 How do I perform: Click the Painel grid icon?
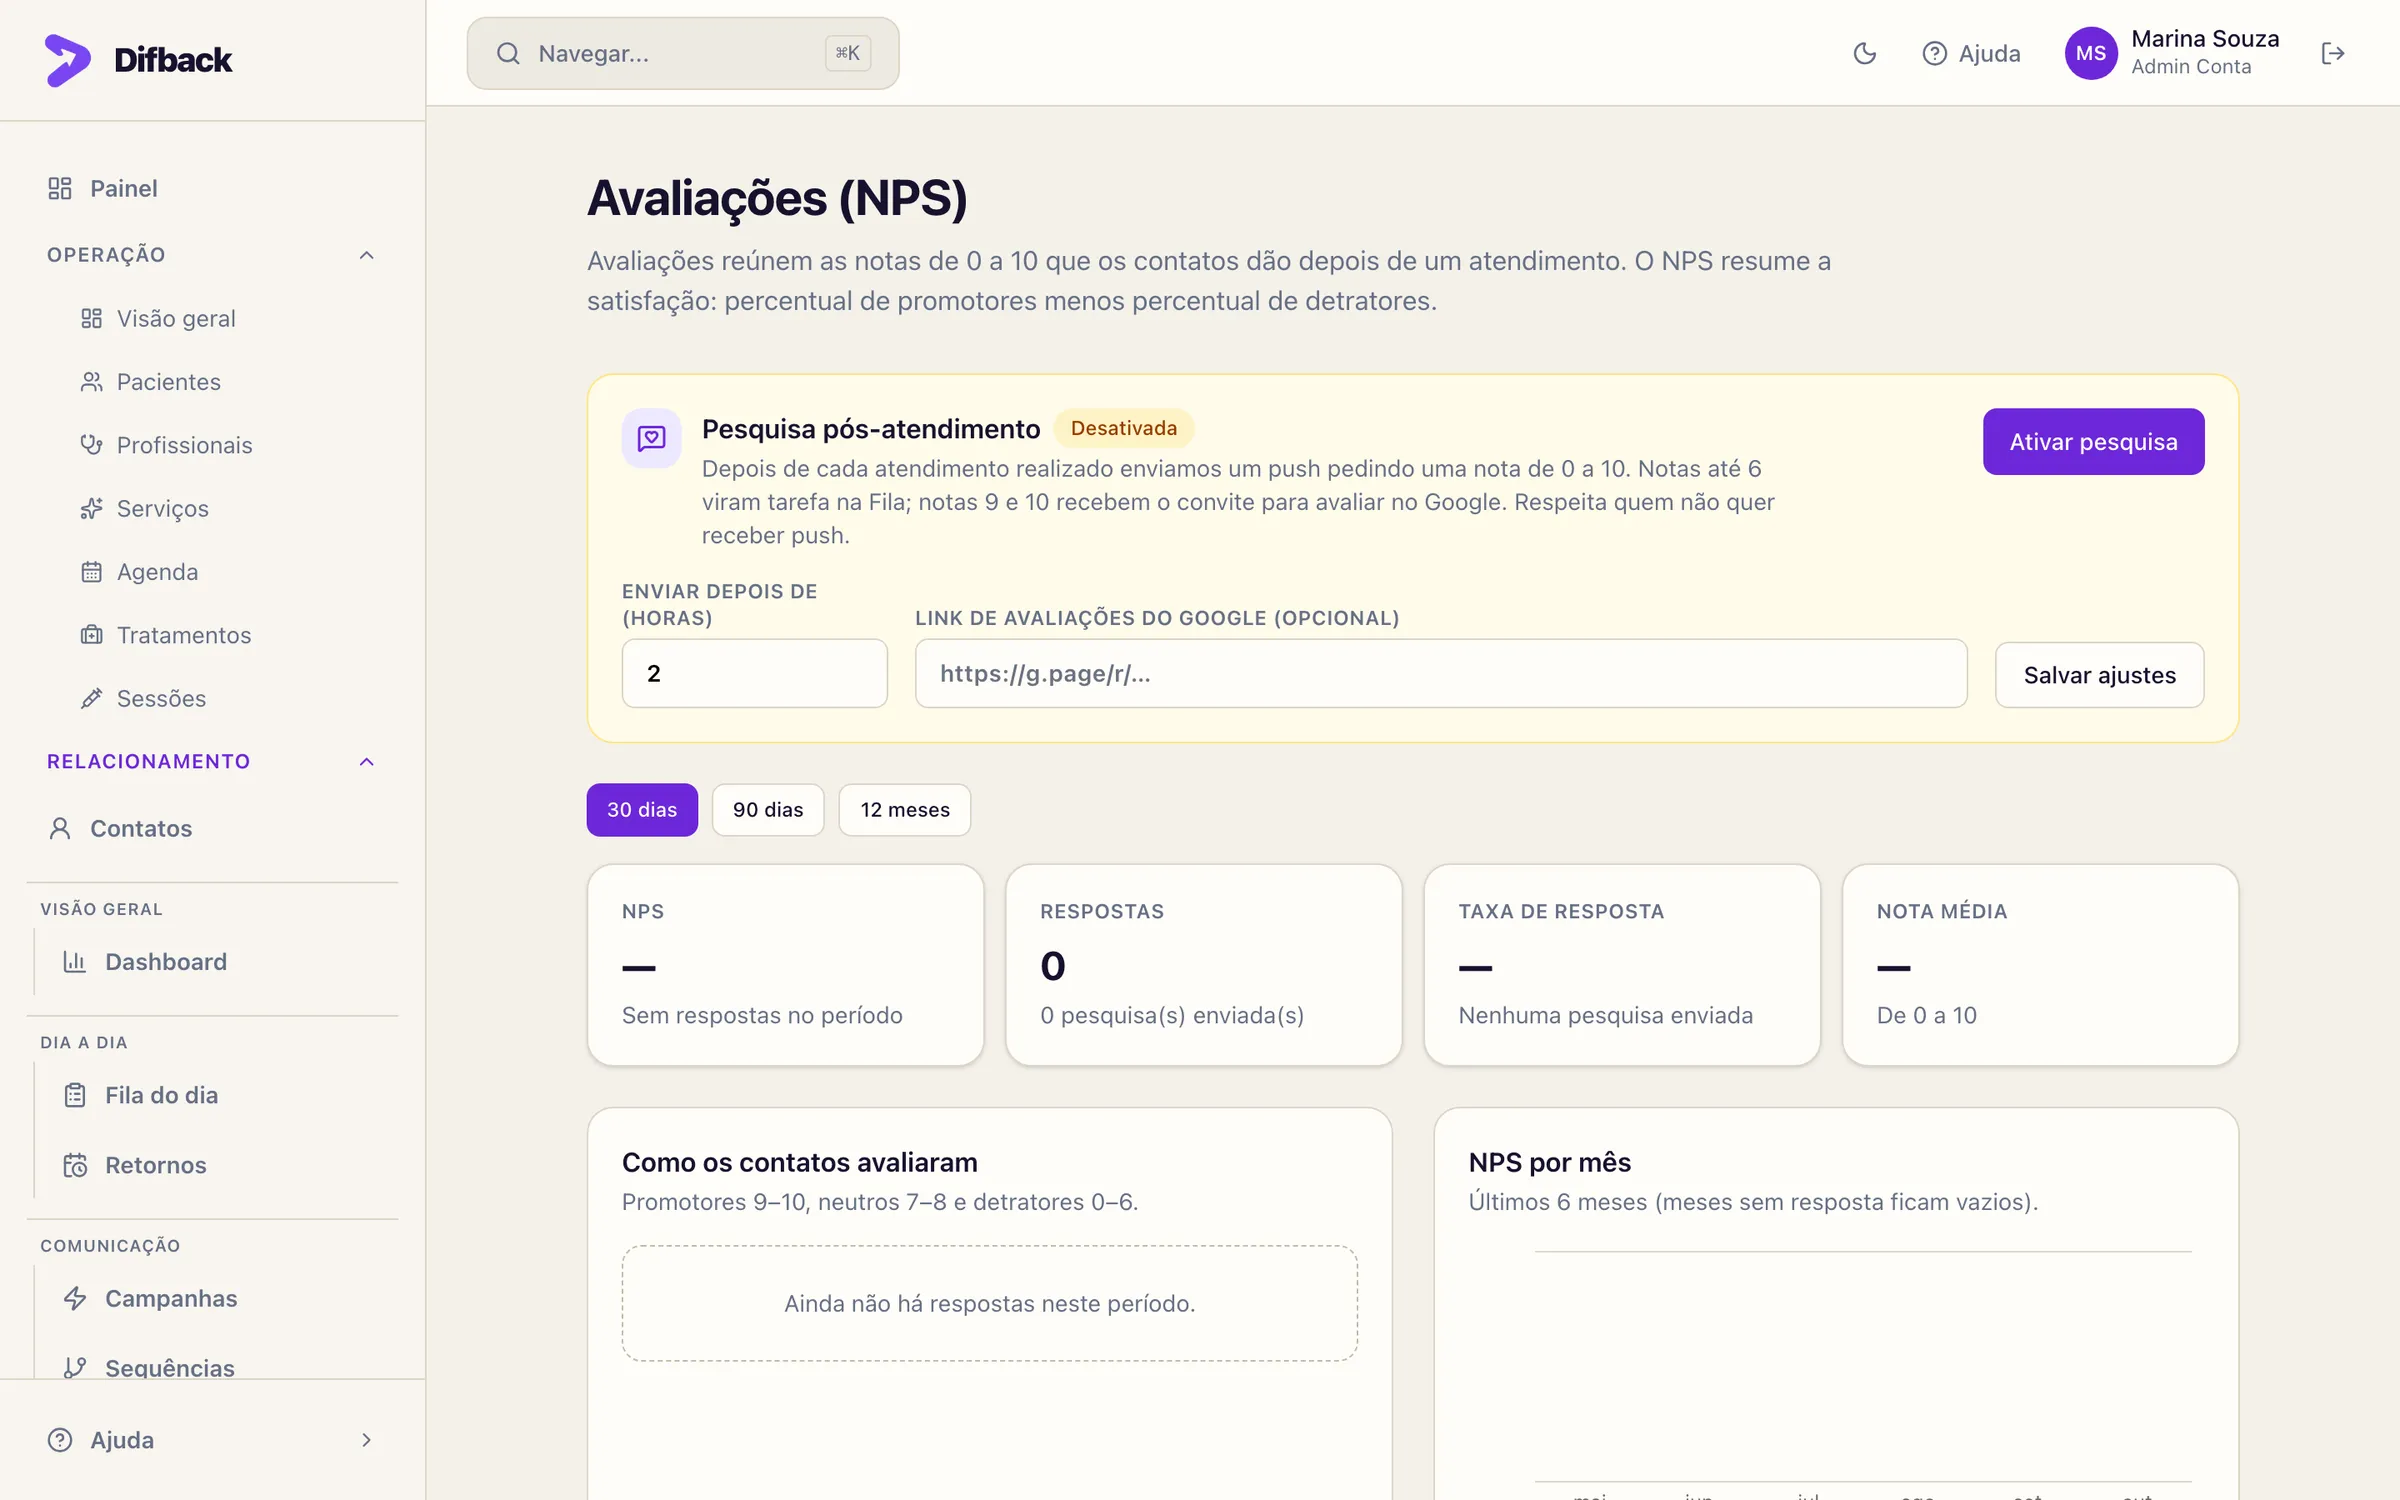(60, 188)
